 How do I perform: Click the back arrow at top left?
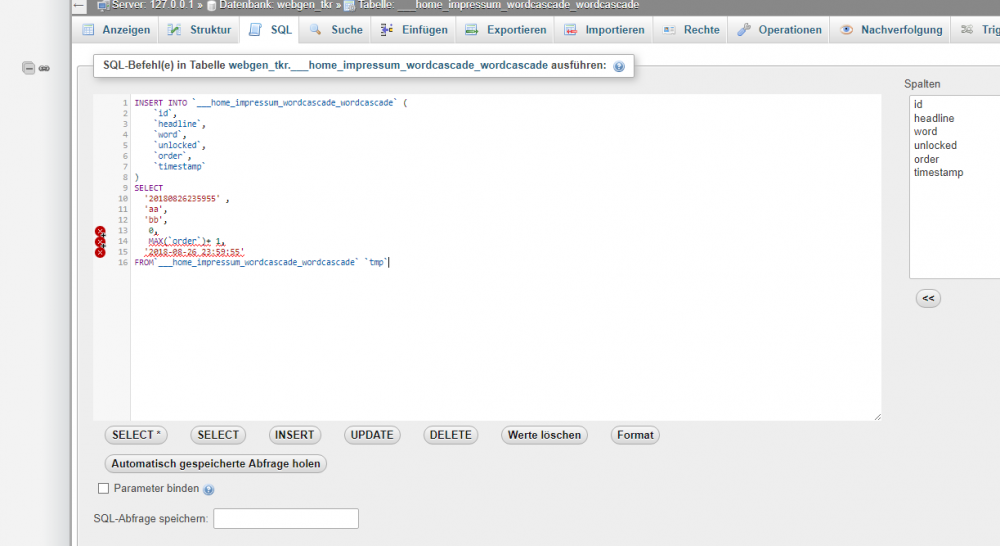coord(78,6)
